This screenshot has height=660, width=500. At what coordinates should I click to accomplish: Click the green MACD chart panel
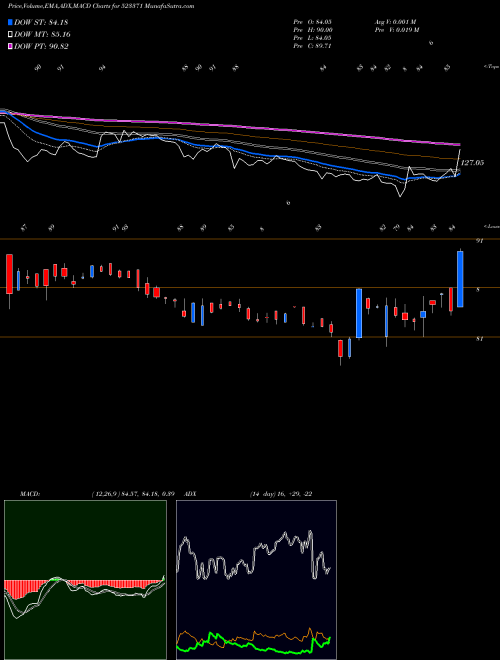85,580
